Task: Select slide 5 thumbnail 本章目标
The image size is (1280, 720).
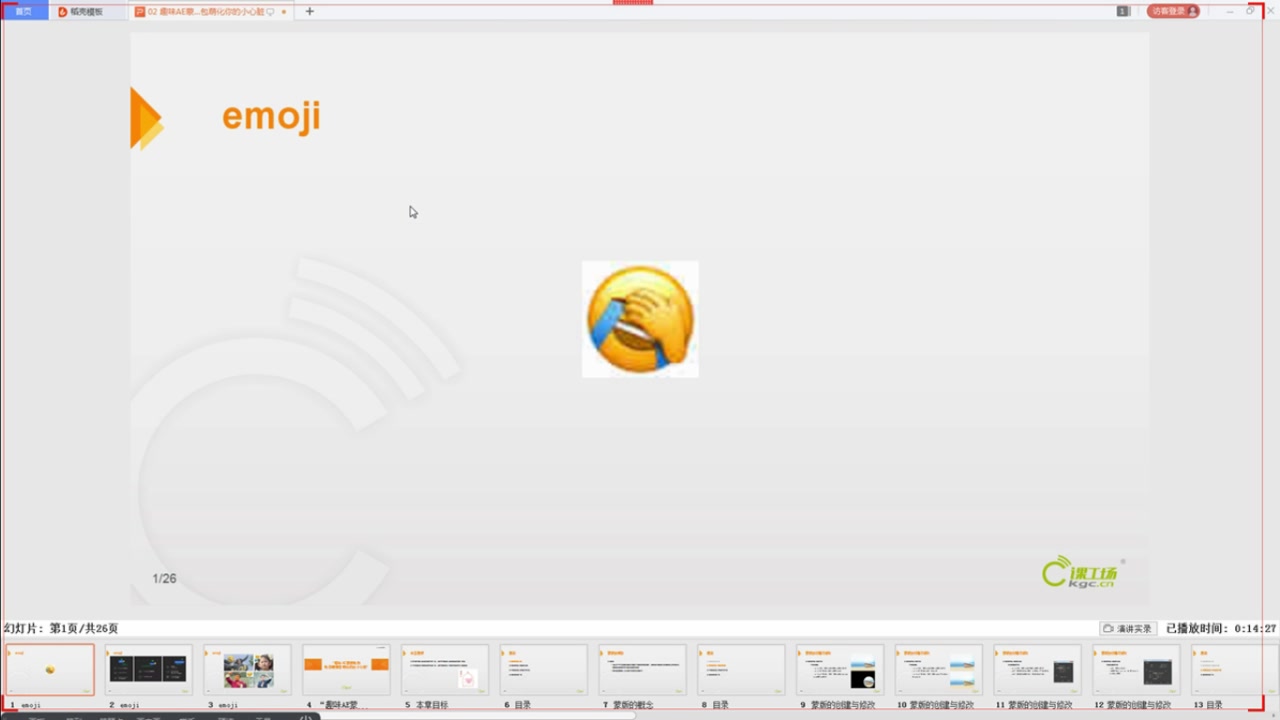Action: click(x=445, y=669)
